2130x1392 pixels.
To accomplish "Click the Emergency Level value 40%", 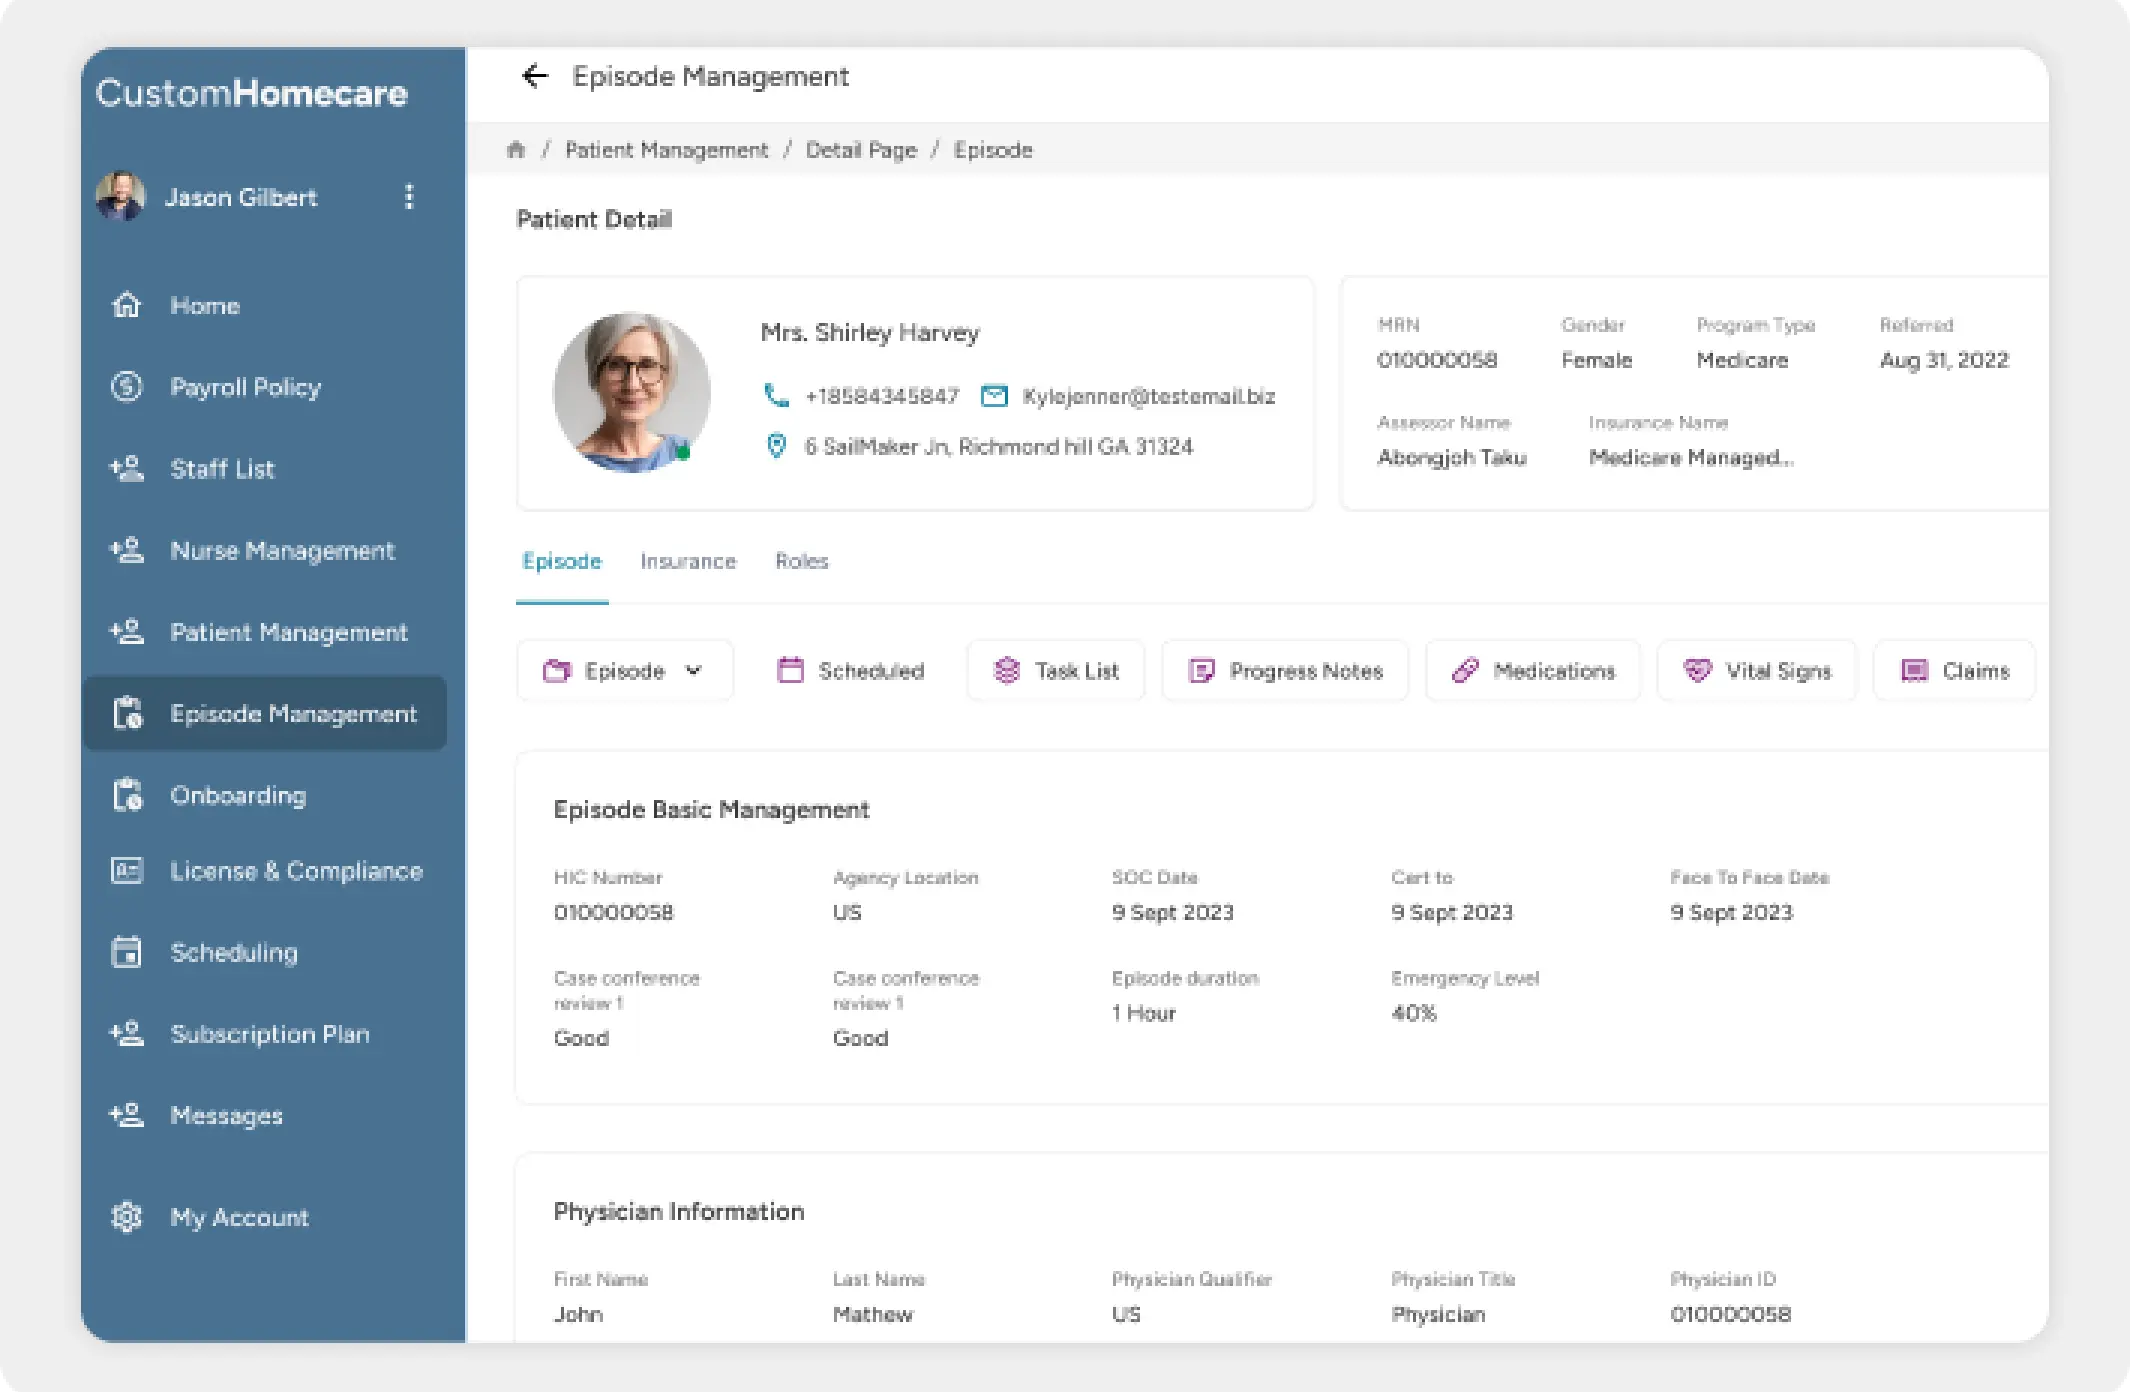I will pos(1414,1013).
